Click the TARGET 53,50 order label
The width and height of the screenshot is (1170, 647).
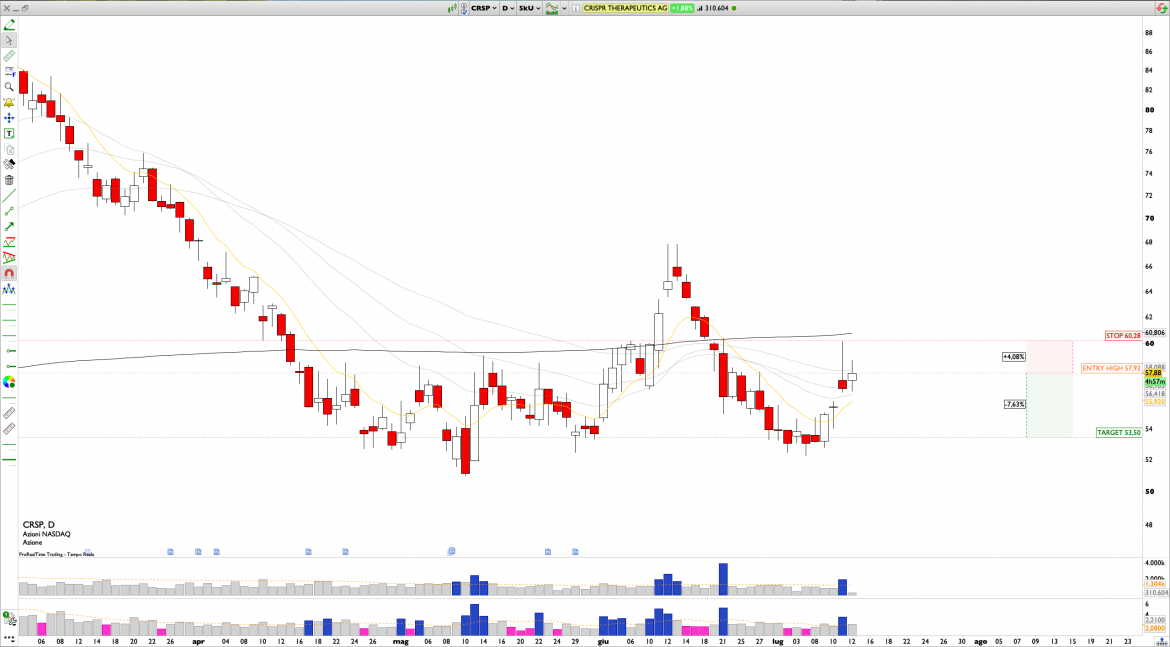(1119, 432)
